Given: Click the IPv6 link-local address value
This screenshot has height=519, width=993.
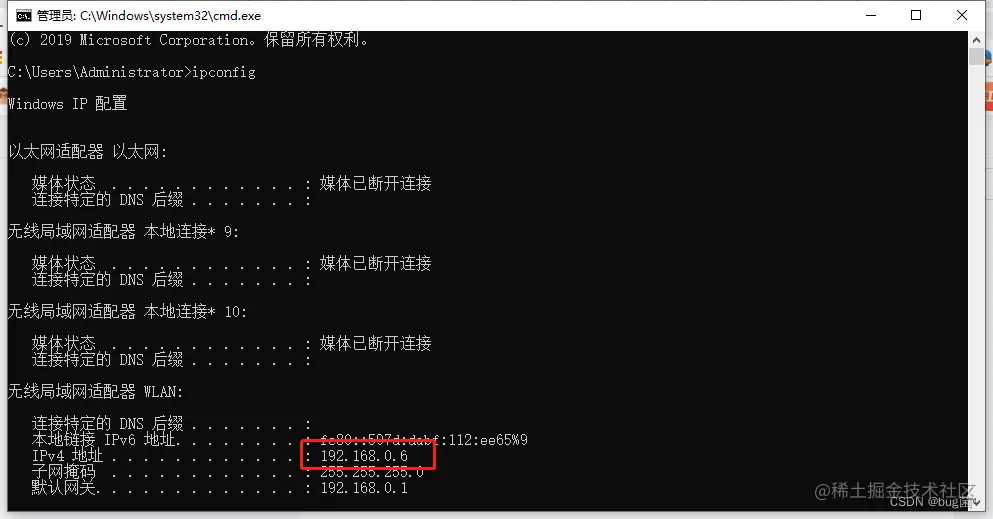Looking at the screenshot, I should pyautogui.click(x=424, y=440).
